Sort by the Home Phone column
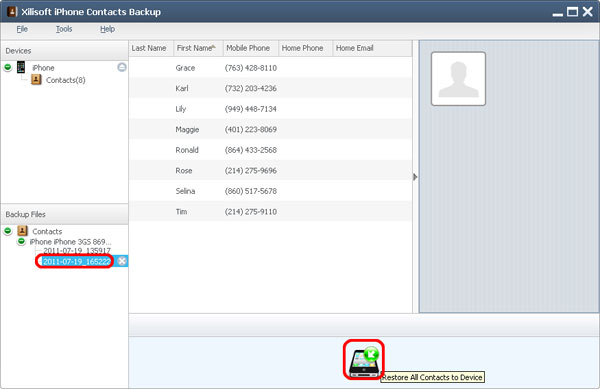The image size is (600, 389). [305, 48]
